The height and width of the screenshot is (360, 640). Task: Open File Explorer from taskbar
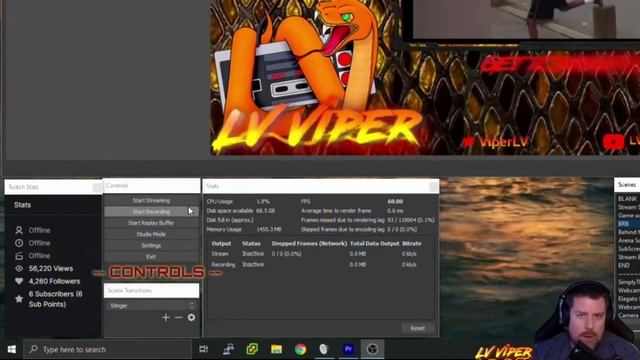(276, 349)
